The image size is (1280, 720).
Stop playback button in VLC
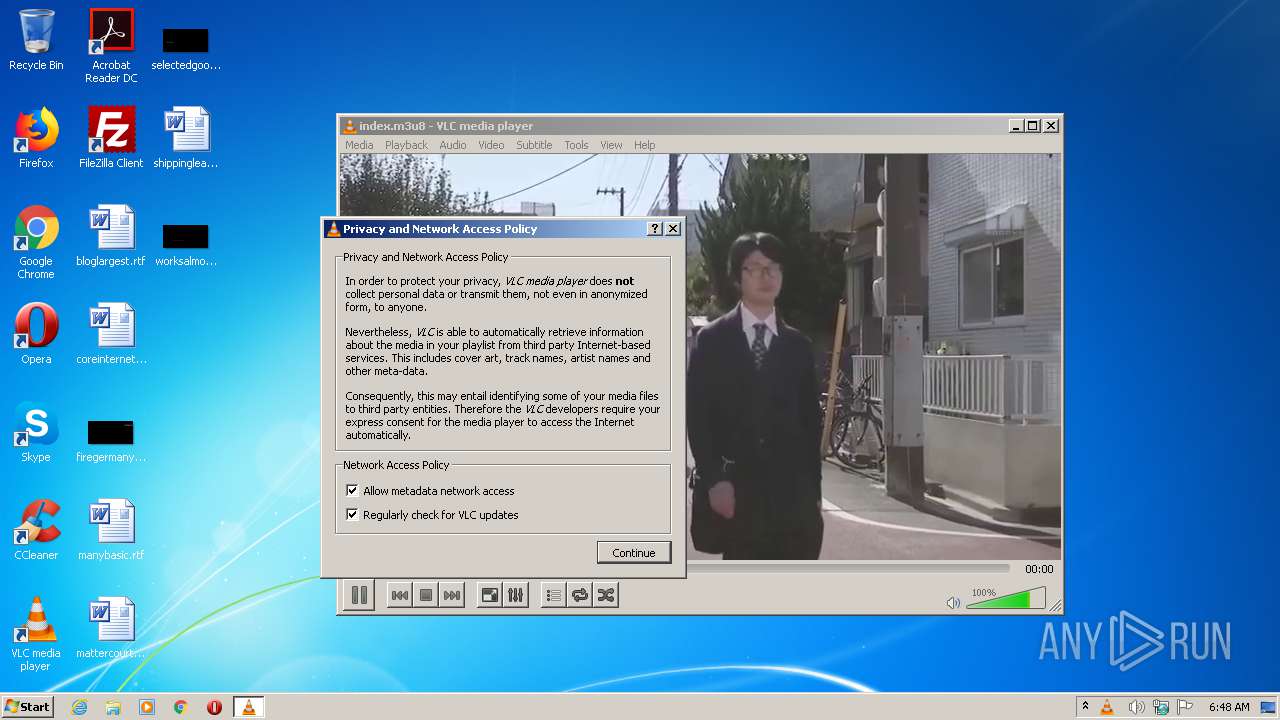click(x=426, y=595)
